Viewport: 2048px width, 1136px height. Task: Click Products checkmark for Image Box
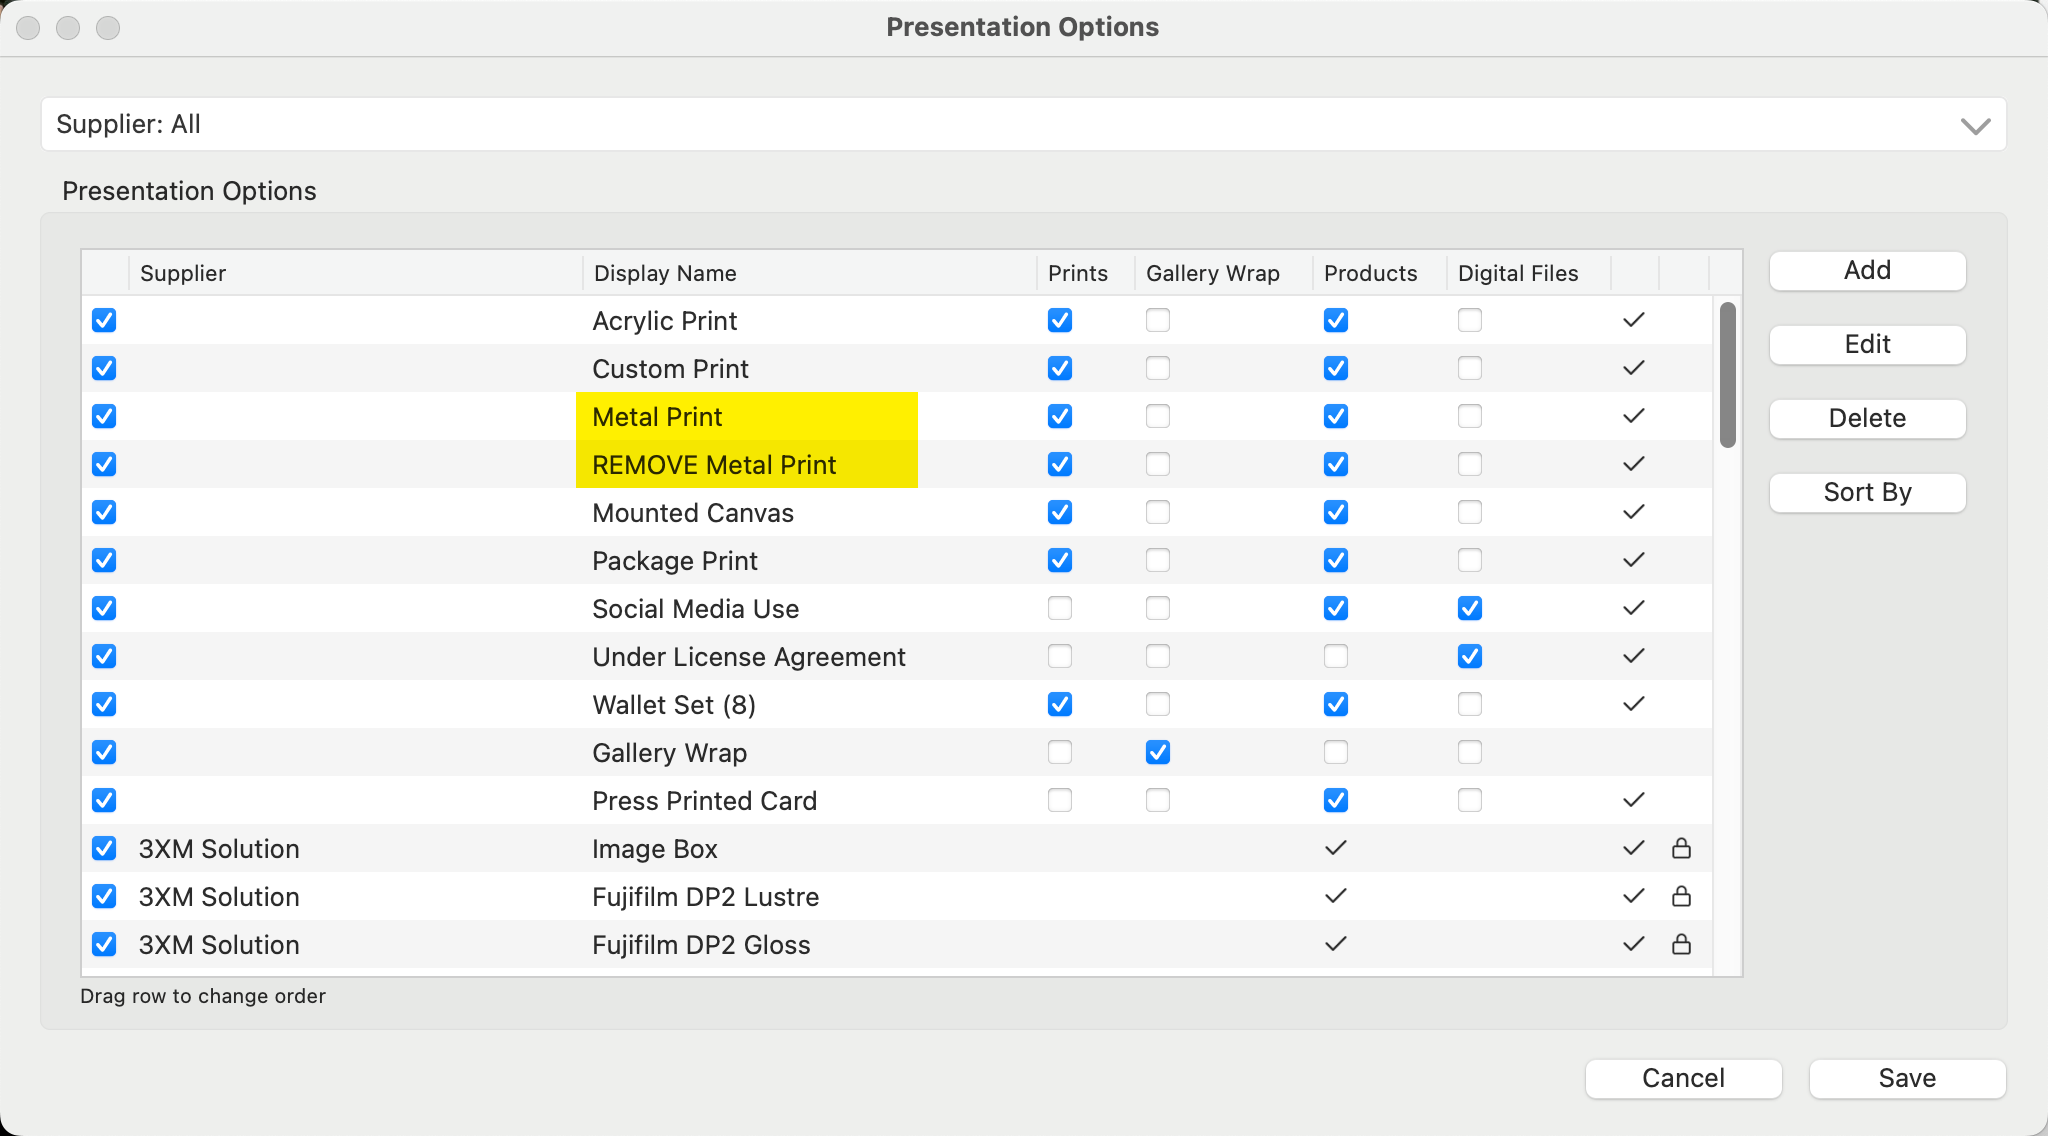(1335, 848)
